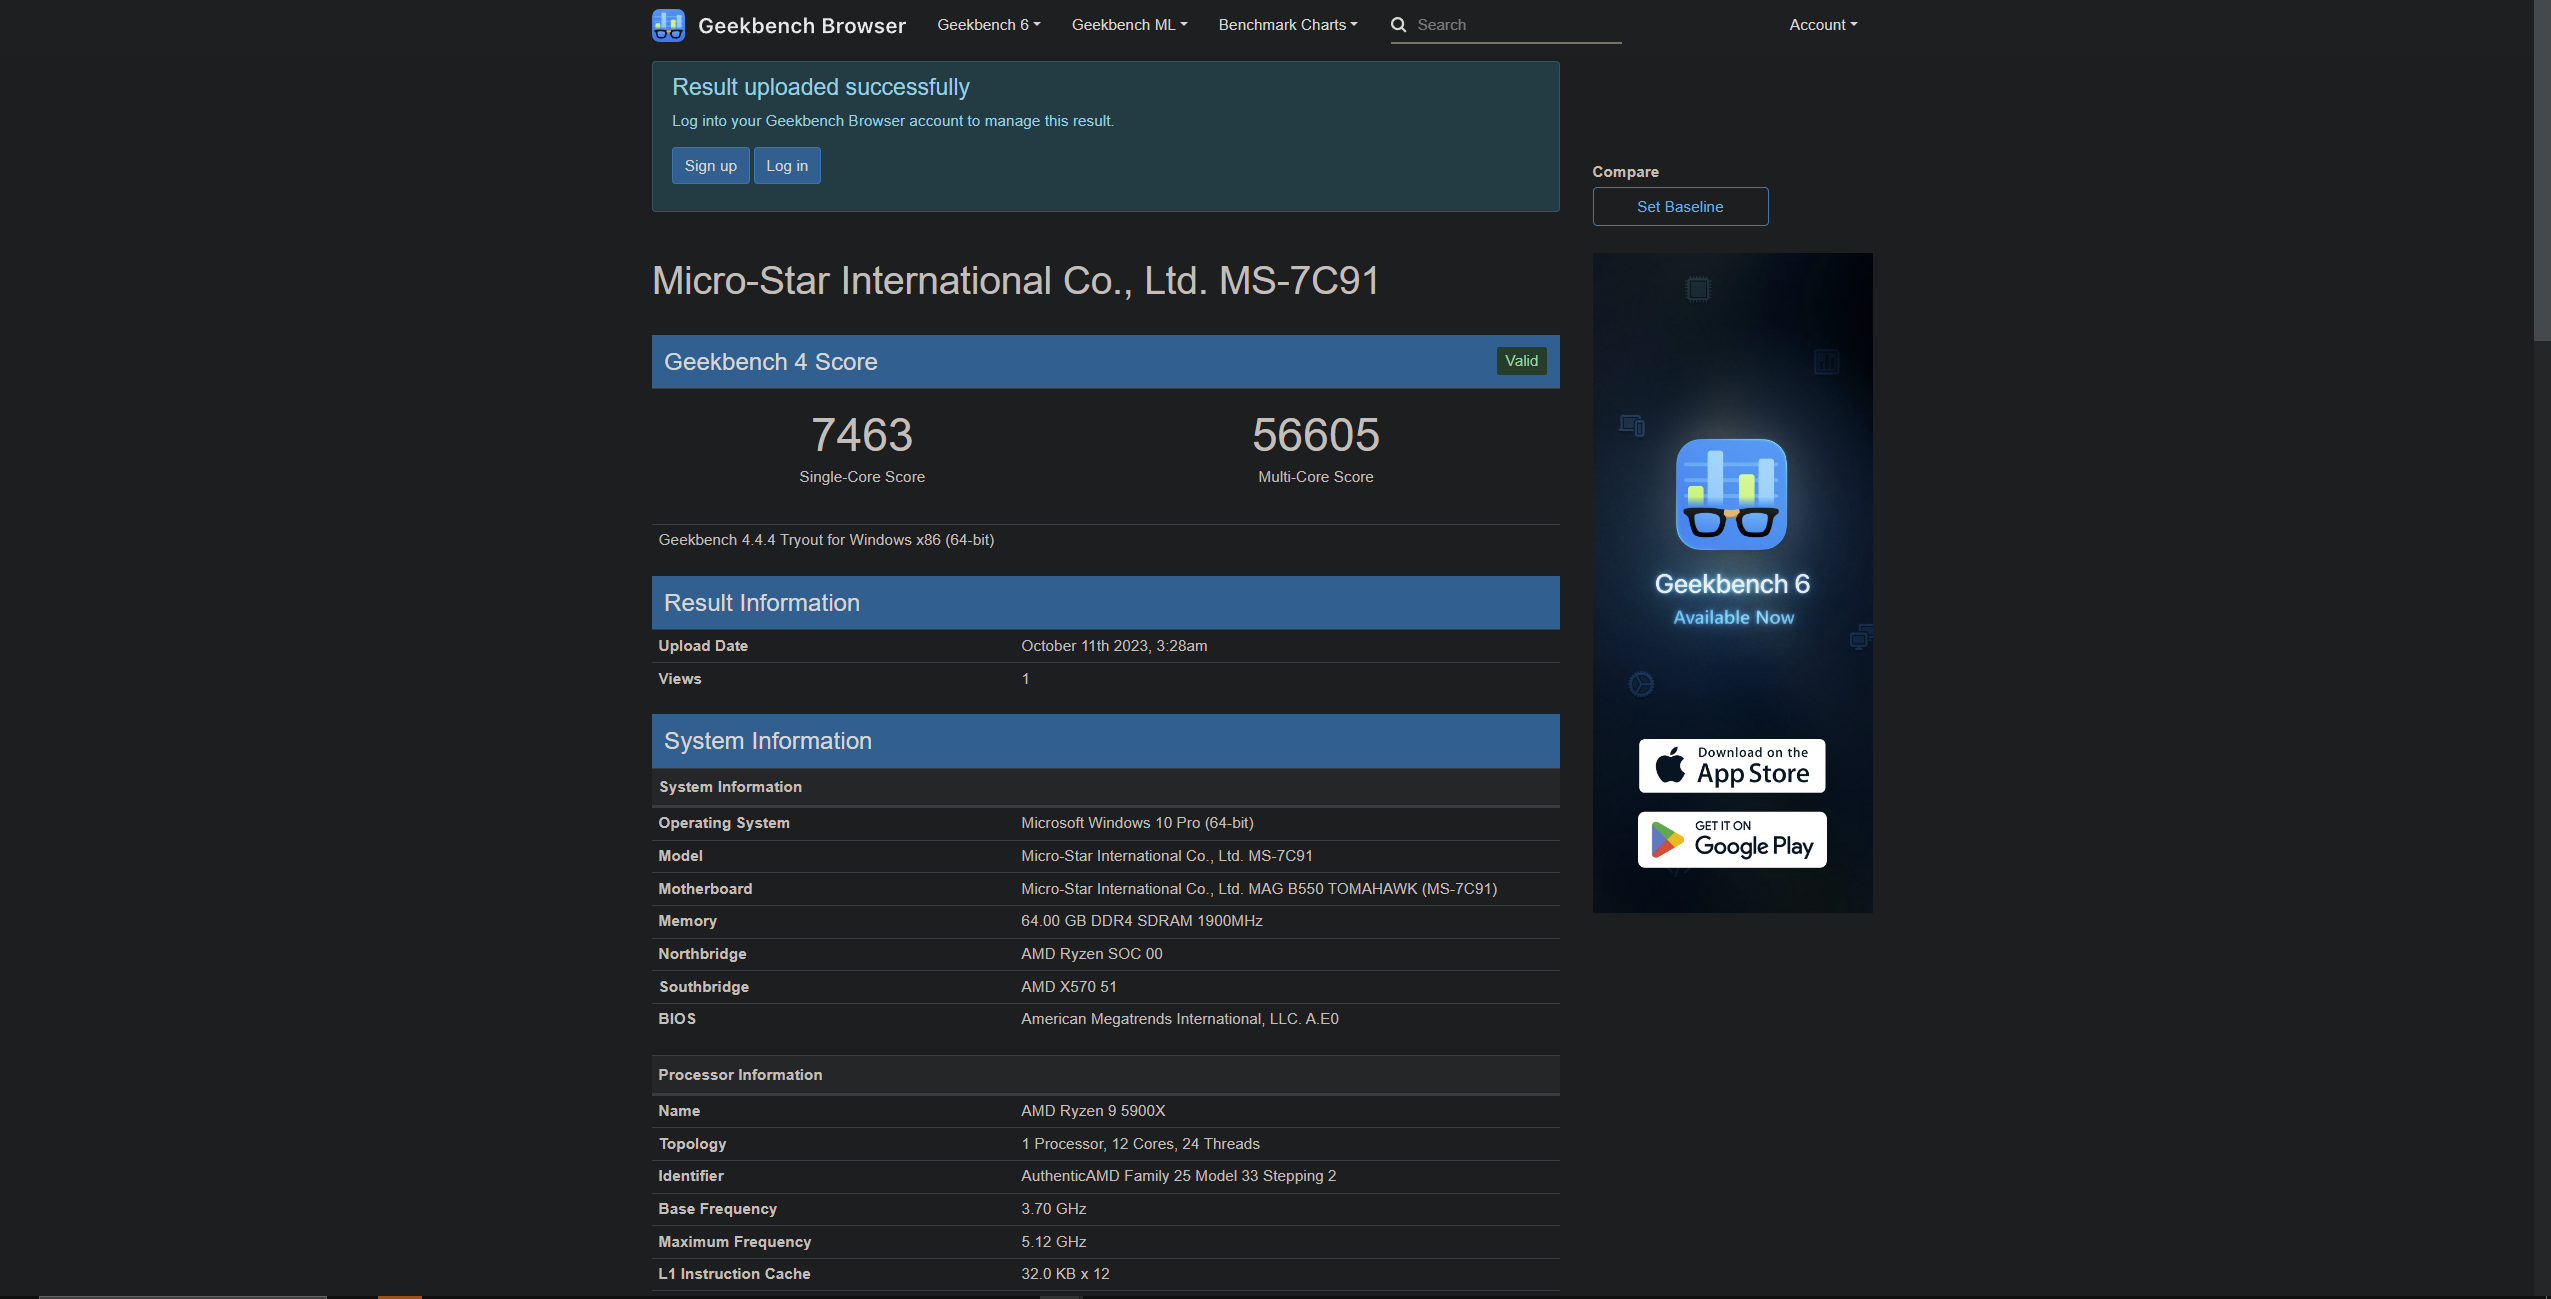Viewport: 2551px width, 1299px height.
Task: Click the 32.0 KB x 12 cache value
Action: 1065,1274
